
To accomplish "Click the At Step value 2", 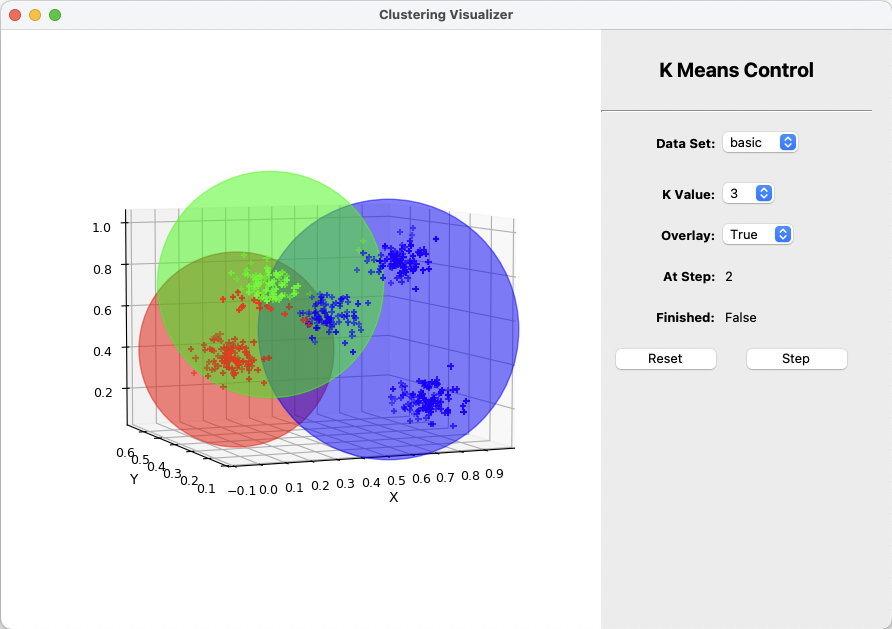I will 729,276.
